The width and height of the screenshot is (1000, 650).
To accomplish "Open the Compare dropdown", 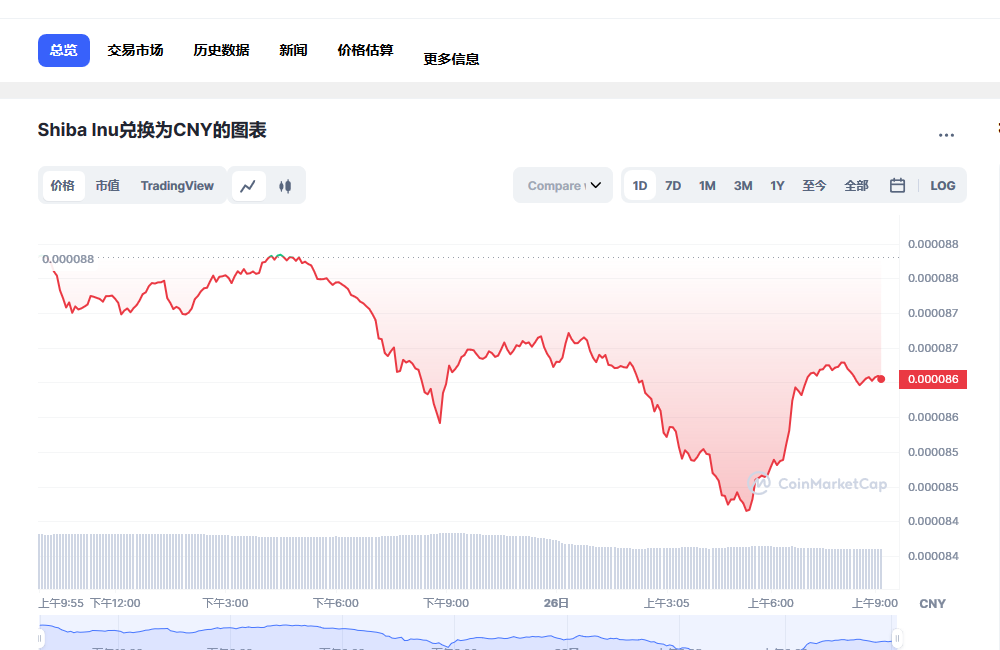I will 563,186.
